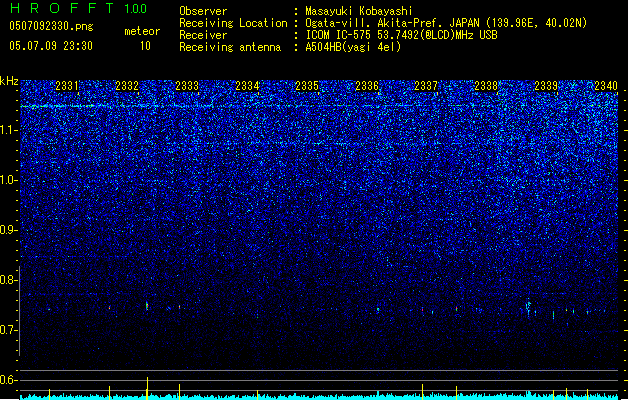
Task: Click the bright cyan echo cluster before 2339
Action: tap(529, 307)
